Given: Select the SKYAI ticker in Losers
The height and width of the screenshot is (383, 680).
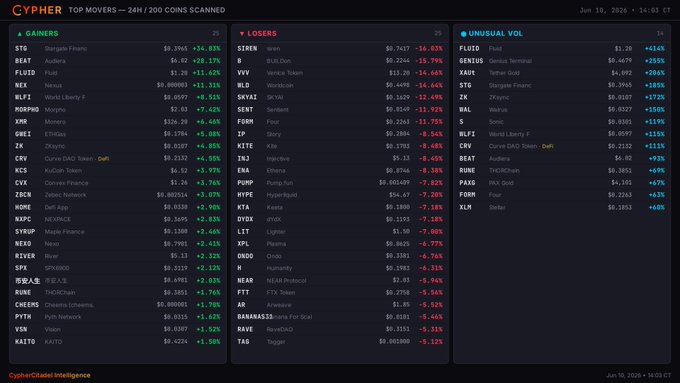Looking at the screenshot, I should pos(247,97).
